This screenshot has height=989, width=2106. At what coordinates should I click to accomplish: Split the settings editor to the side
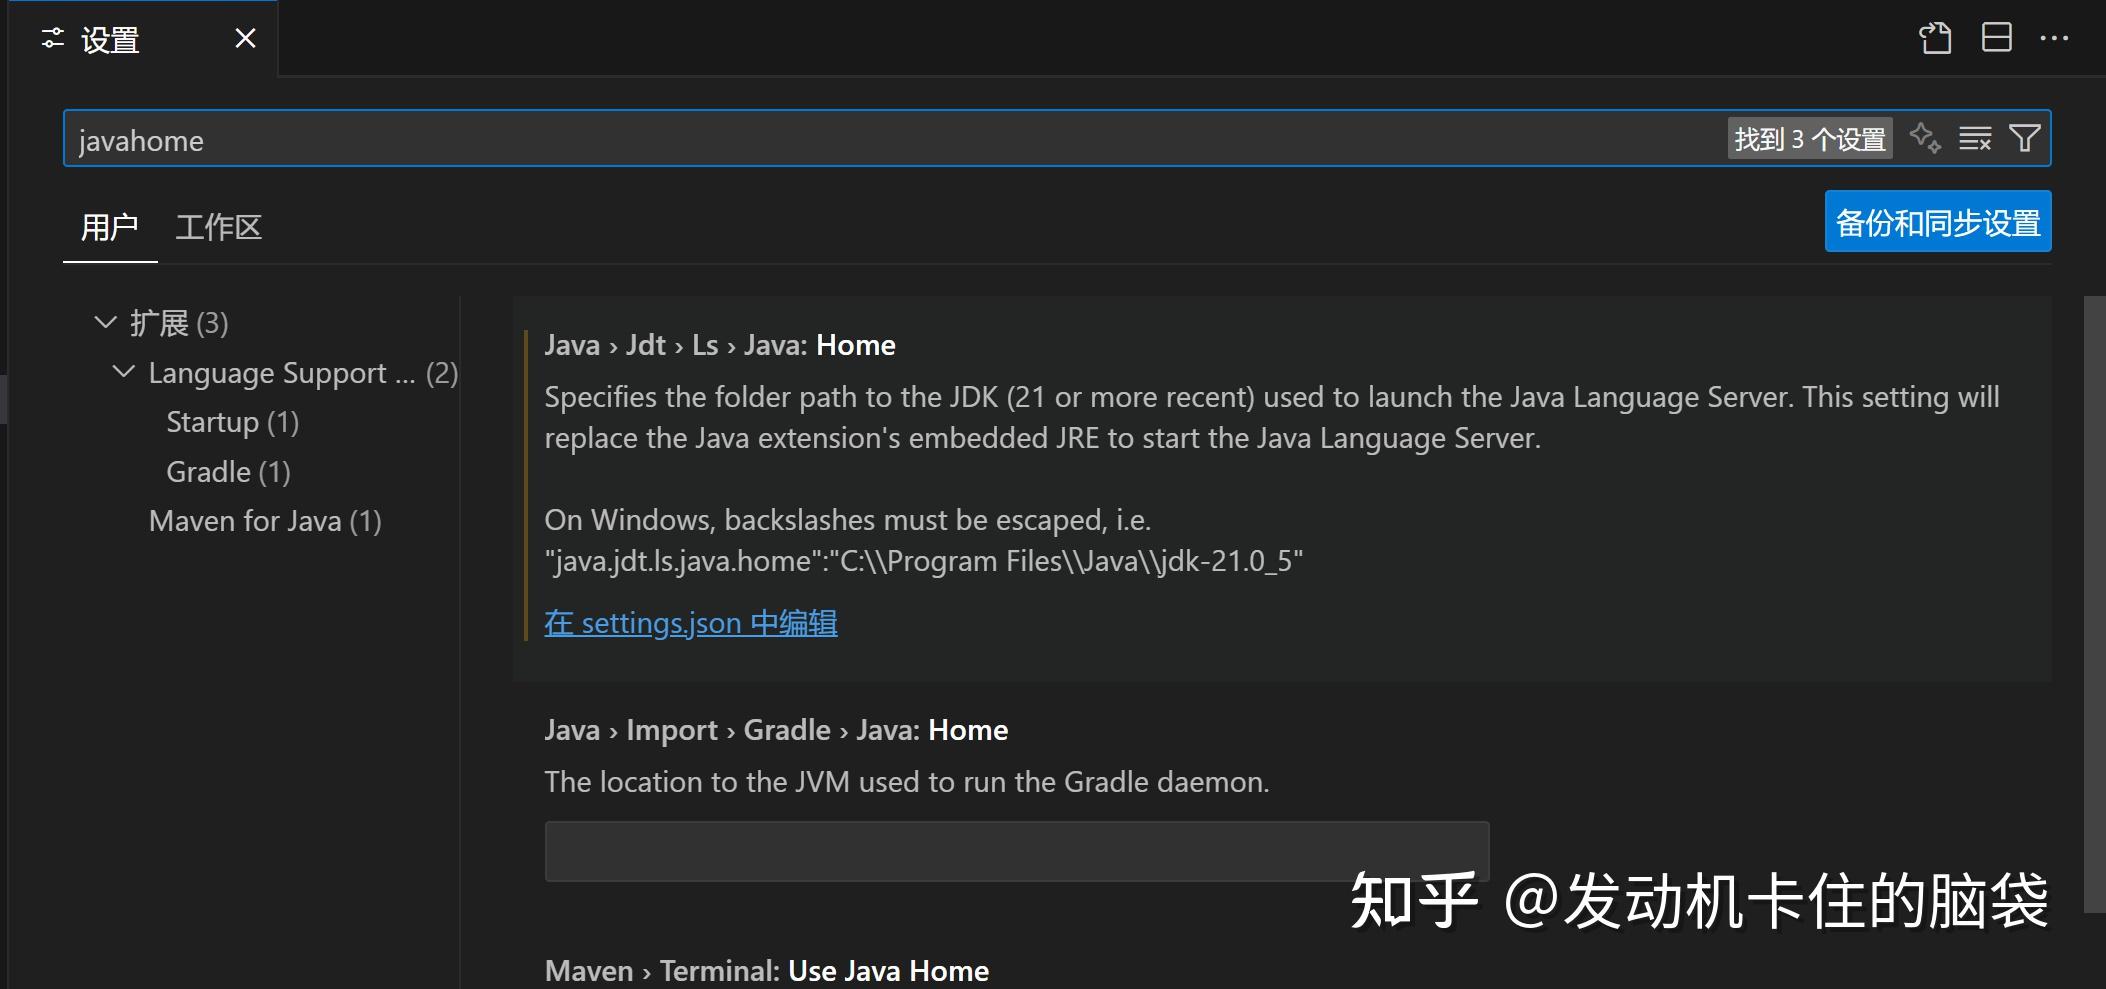pos(1997,37)
